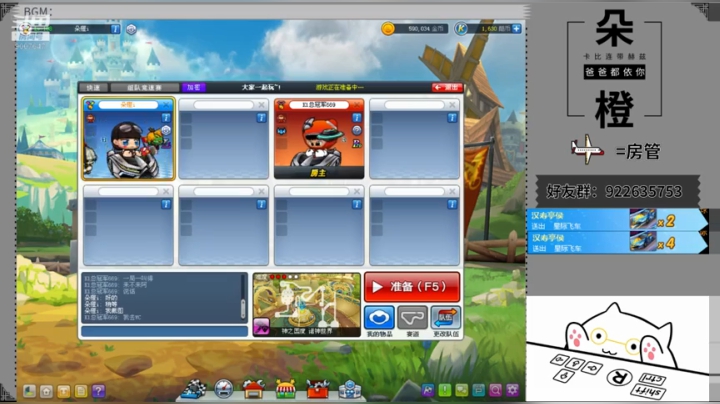The height and width of the screenshot is (404, 720).
Task: Open info icon on sixth empty slot
Action: [x=261, y=204]
